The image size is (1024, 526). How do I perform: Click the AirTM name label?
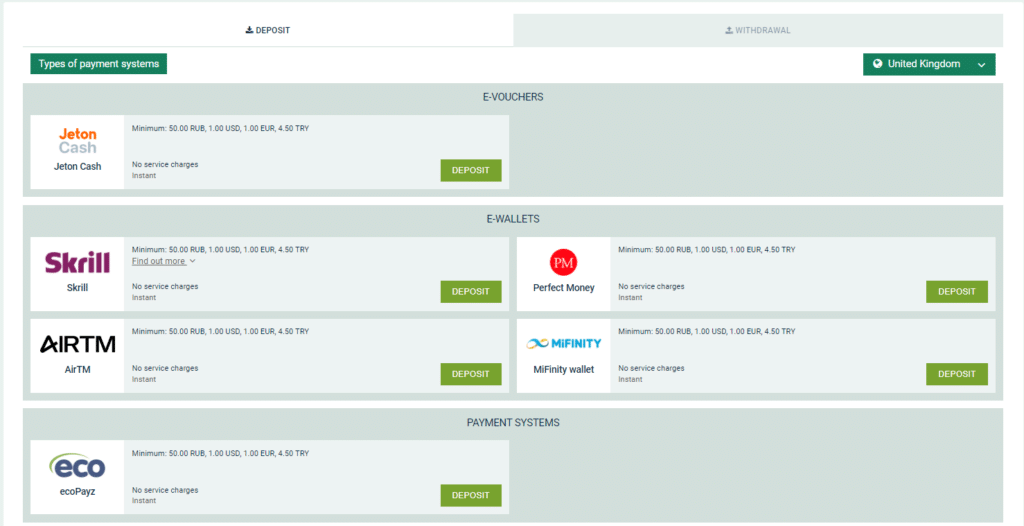pyautogui.click(x=78, y=369)
